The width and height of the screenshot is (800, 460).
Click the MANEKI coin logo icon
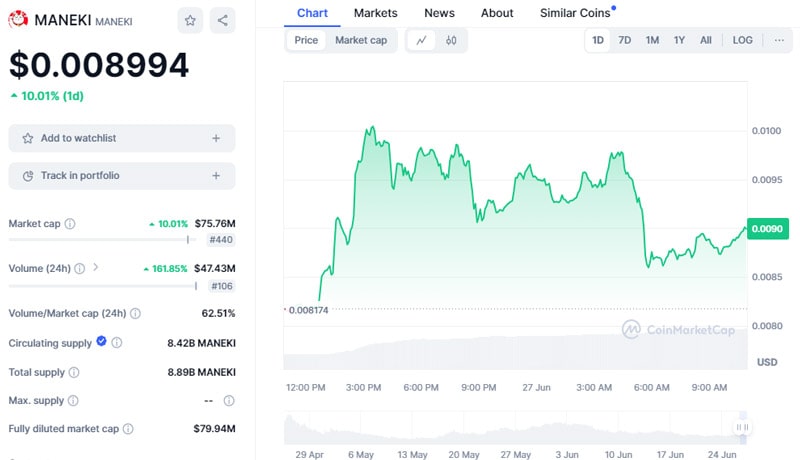point(18,19)
